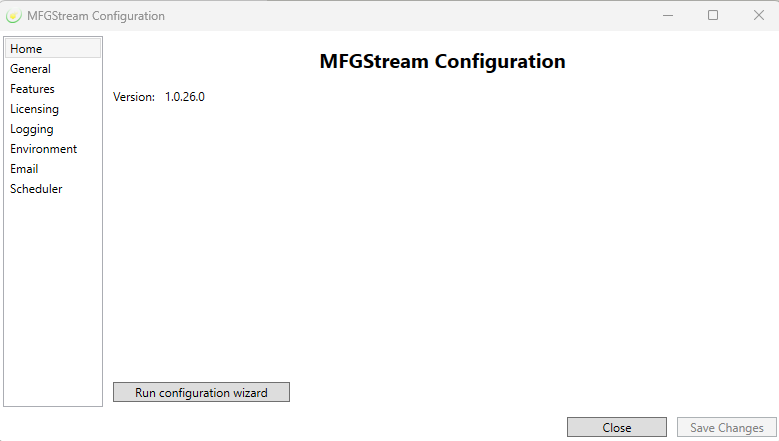Open the Licensing page
Viewport: 779px width, 441px height.
(x=35, y=109)
